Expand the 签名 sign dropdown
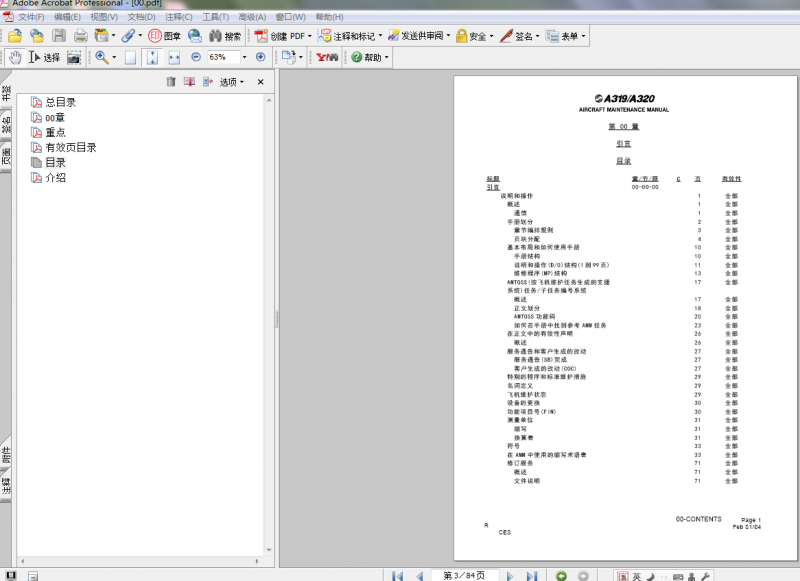800x581 pixels. [x=537, y=36]
